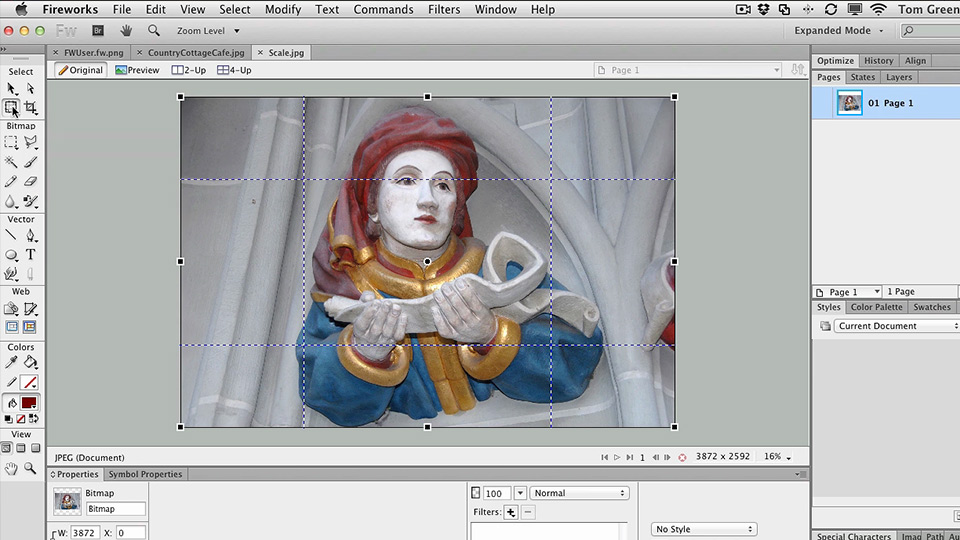Image resolution: width=960 pixels, height=540 pixels.
Task: Switch to the Layers panel tab
Action: click(899, 77)
